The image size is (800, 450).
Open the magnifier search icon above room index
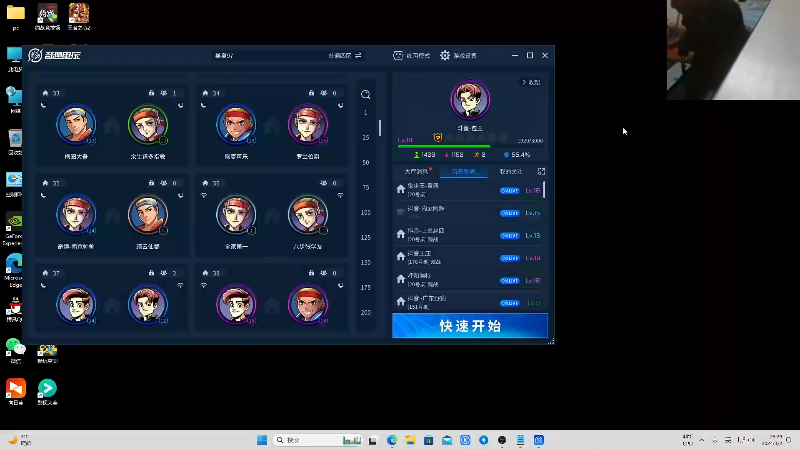click(365, 94)
